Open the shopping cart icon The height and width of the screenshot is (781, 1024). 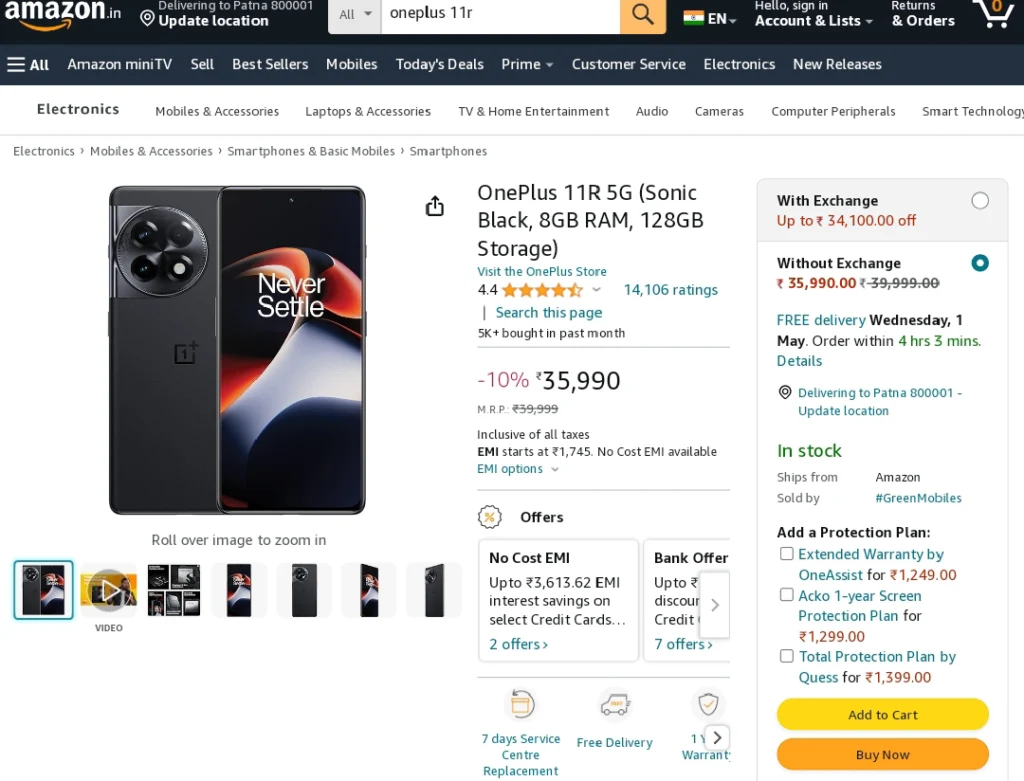coord(994,14)
